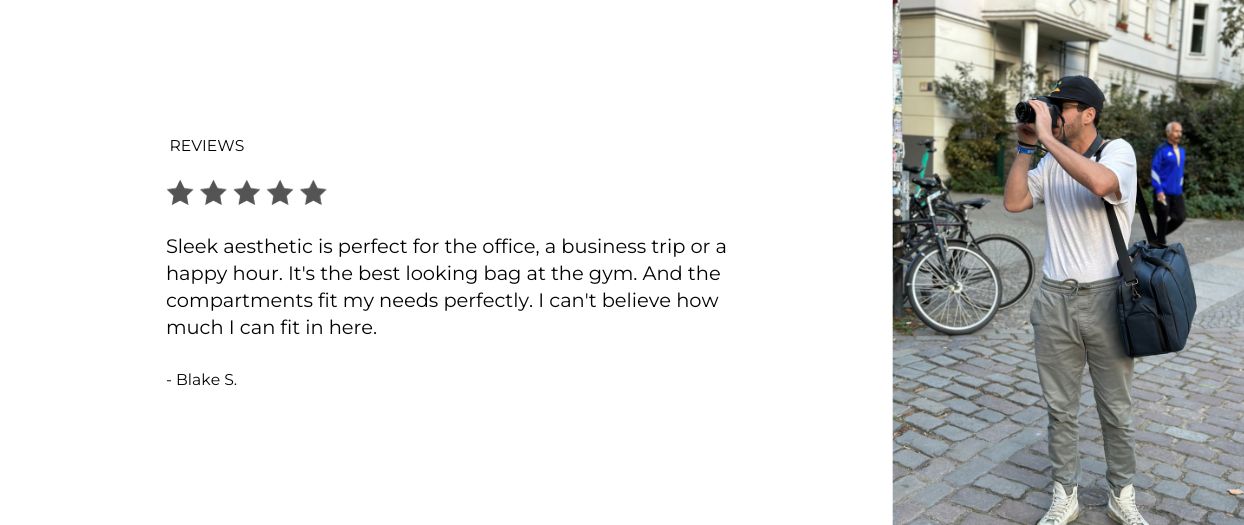Click the line beginning "happy hour"
1244x525 pixels.
click(443, 273)
